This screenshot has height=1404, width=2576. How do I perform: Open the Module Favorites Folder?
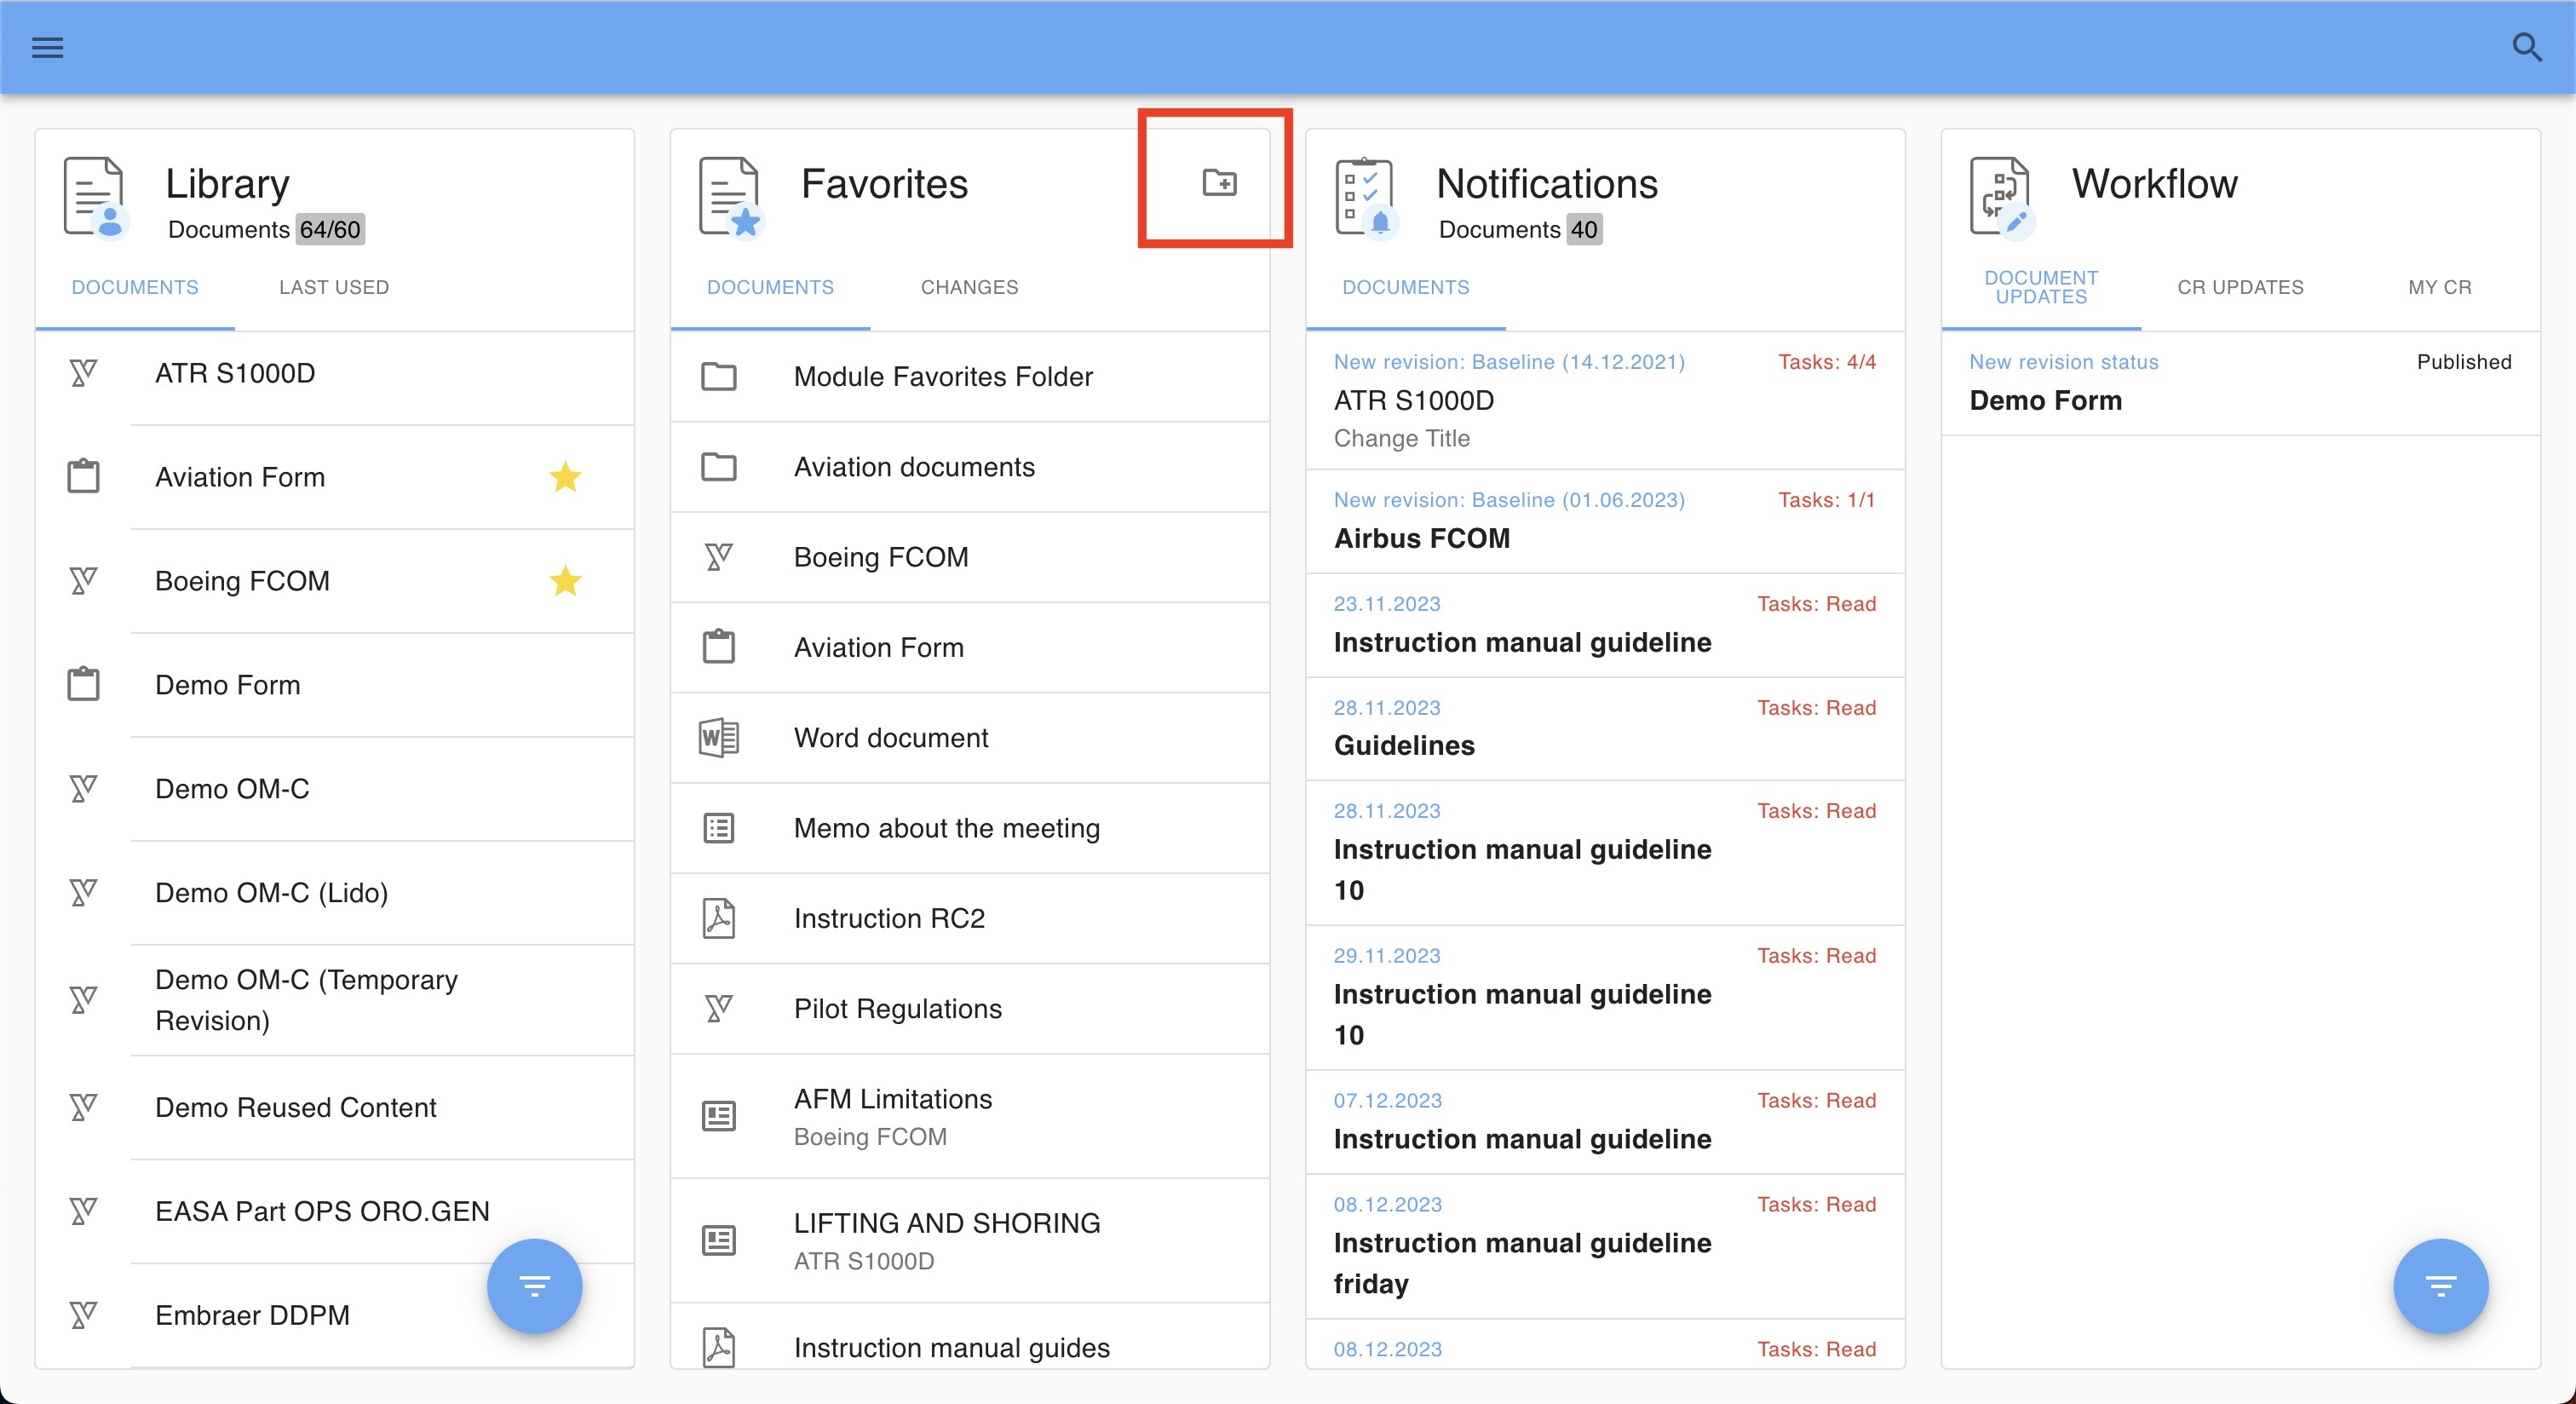[942, 377]
